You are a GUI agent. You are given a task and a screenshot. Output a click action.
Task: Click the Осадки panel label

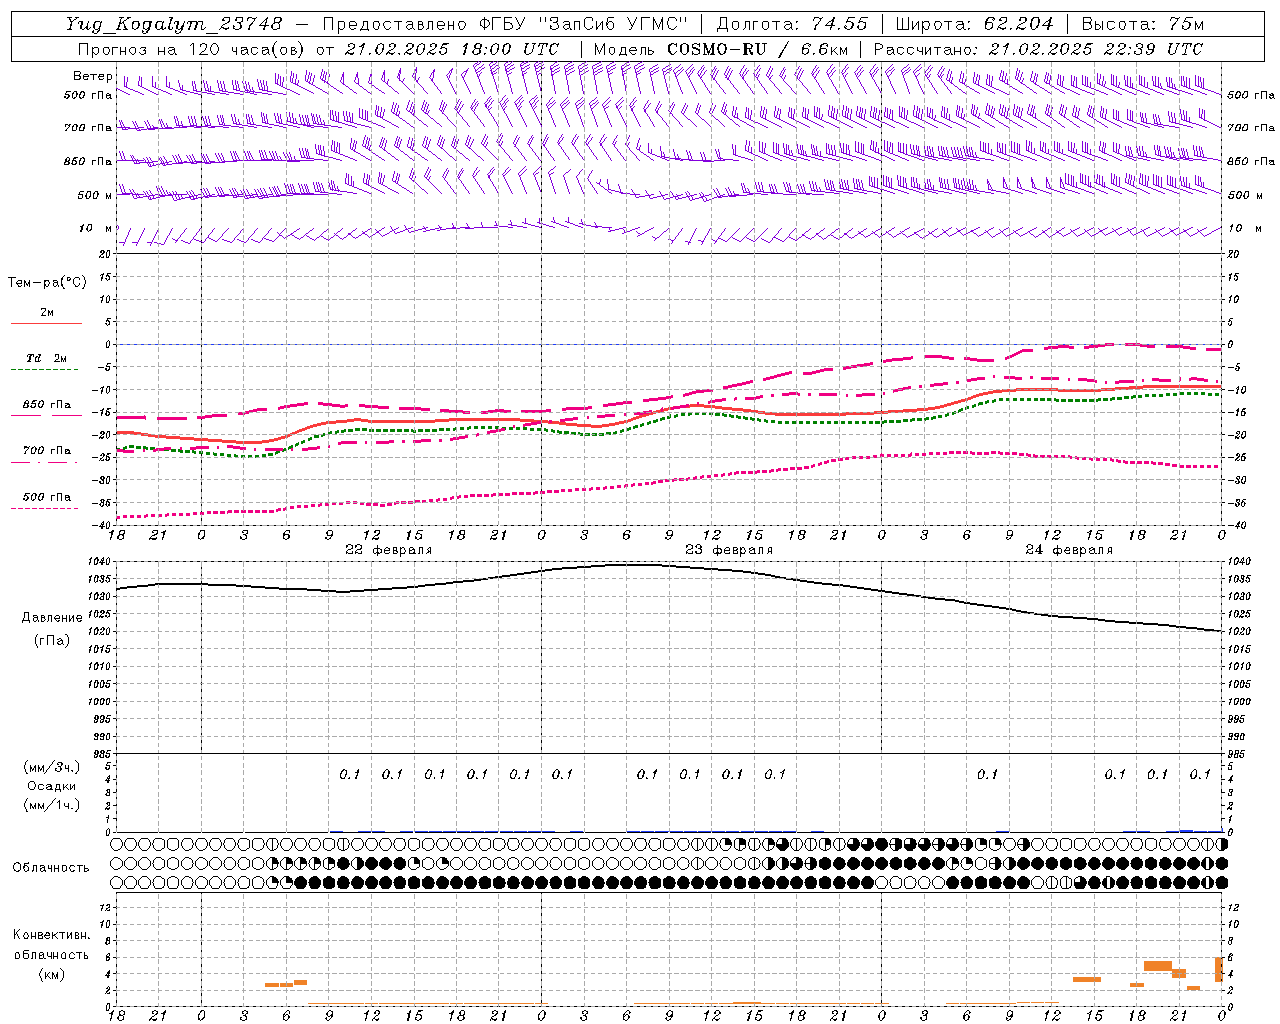52,786
